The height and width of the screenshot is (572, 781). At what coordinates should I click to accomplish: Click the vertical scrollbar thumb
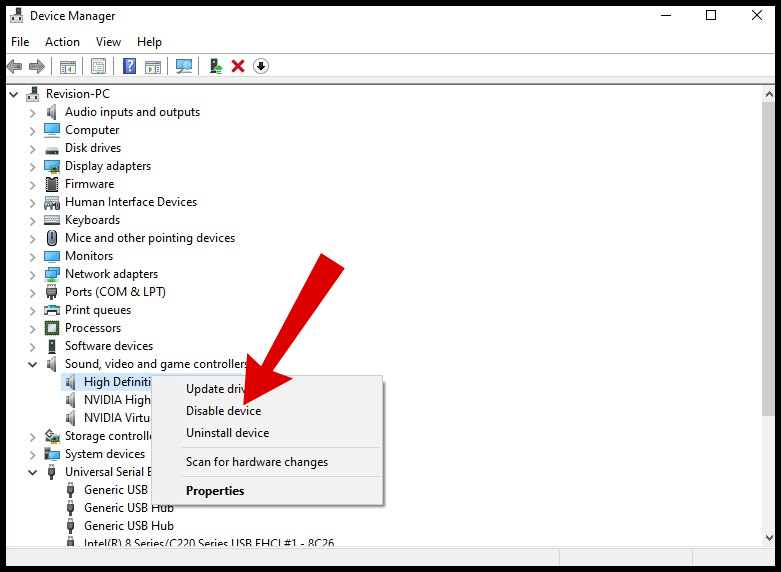pos(768,258)
